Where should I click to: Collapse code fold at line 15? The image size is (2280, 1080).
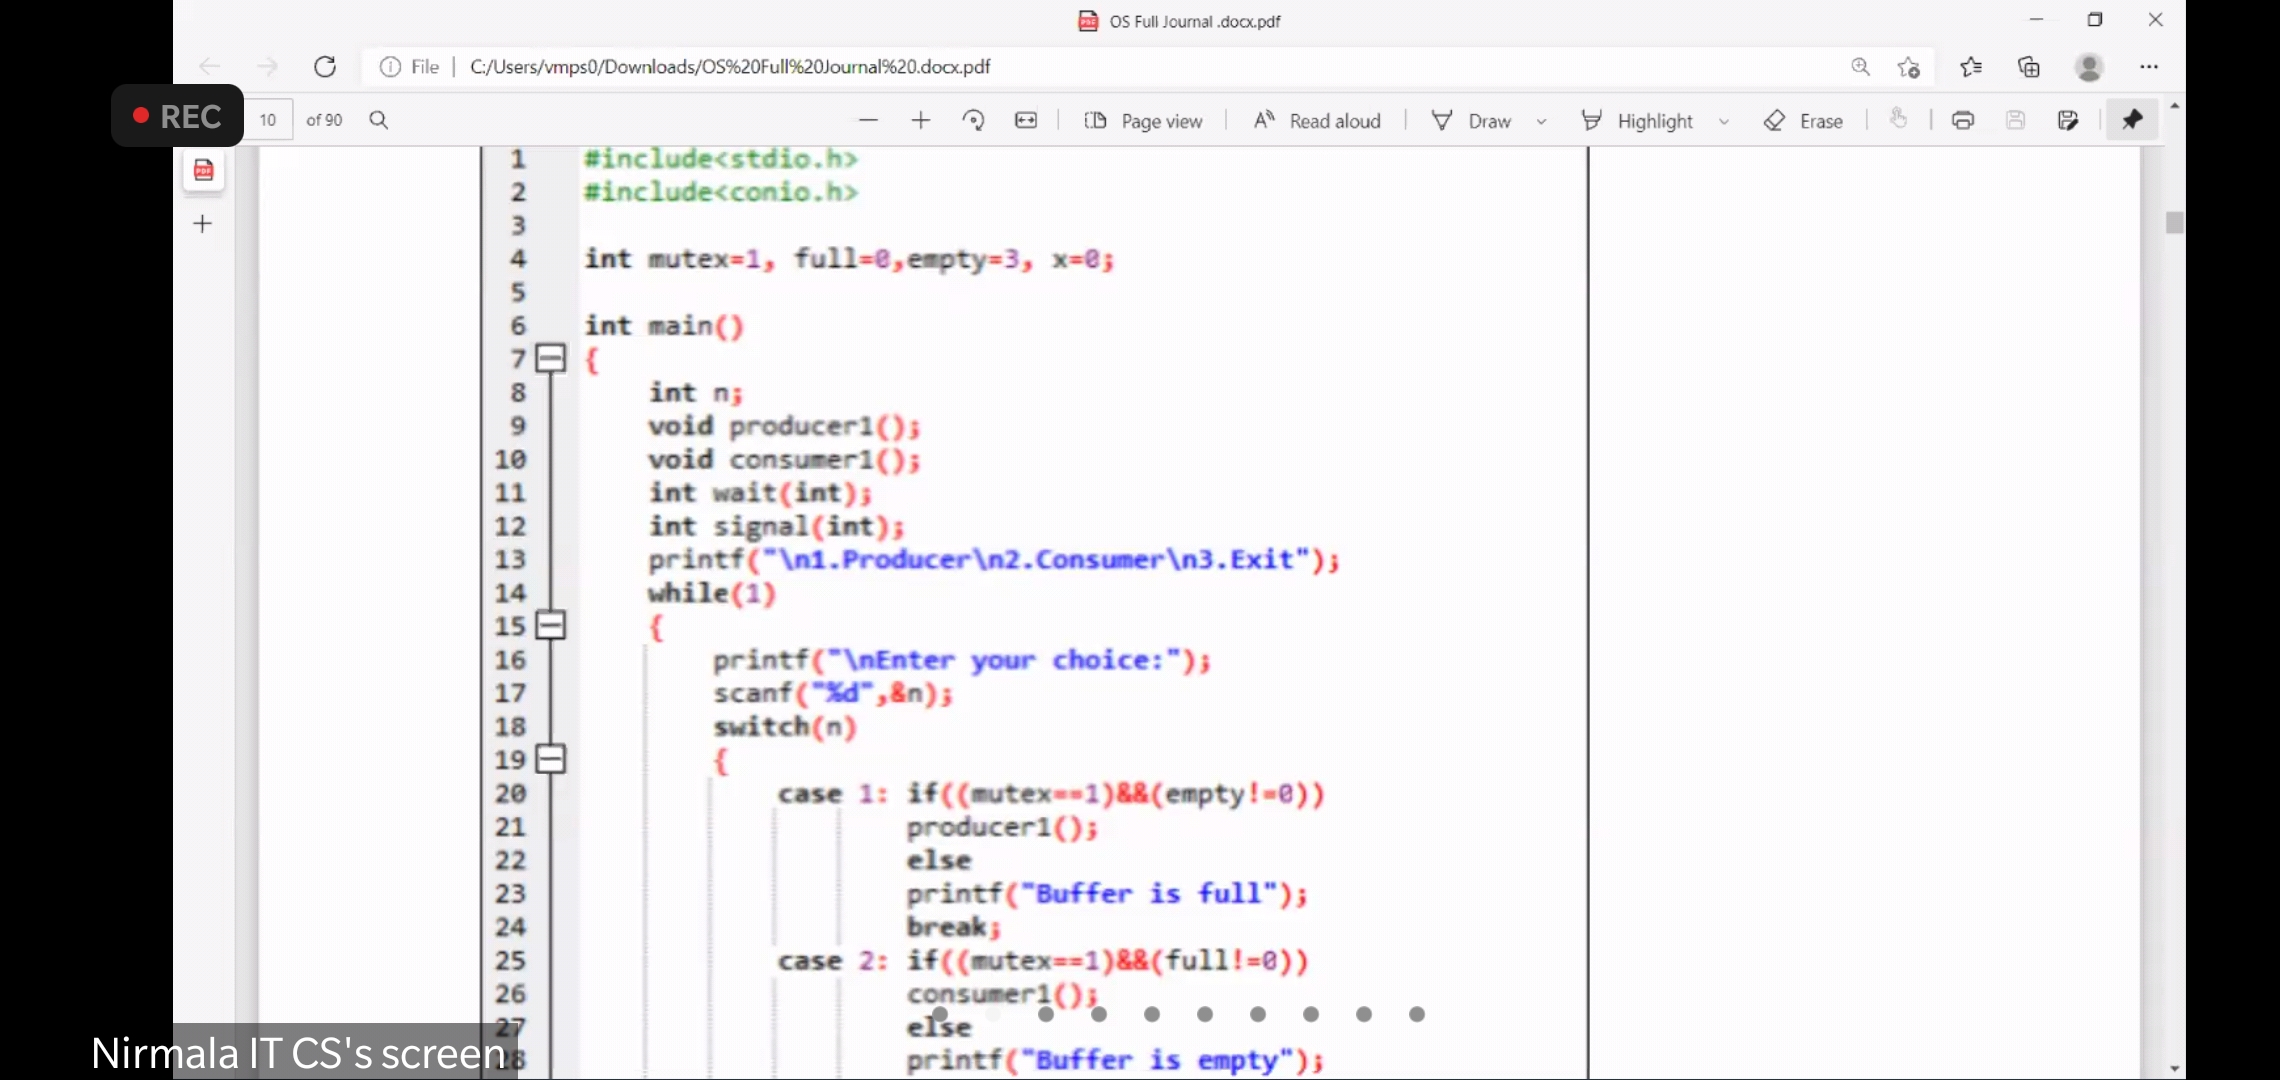click(551, 625)
